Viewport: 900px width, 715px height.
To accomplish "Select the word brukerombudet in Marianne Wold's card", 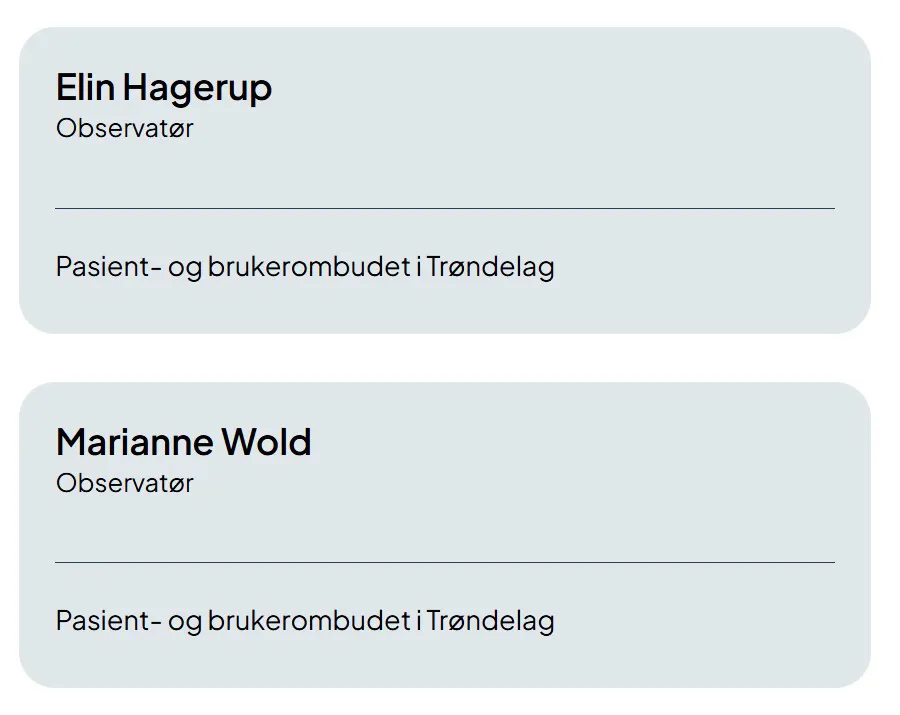I will (309, 621).
